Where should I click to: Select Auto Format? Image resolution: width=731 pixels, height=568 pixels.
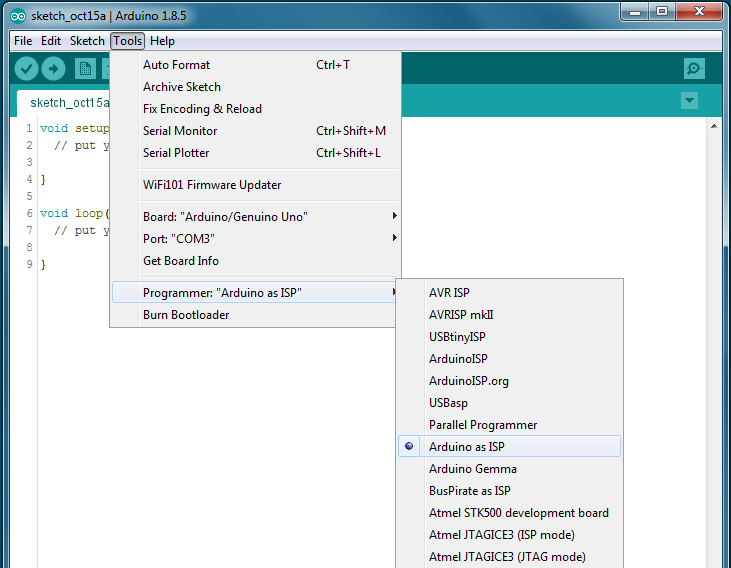(x=255, y=65)
